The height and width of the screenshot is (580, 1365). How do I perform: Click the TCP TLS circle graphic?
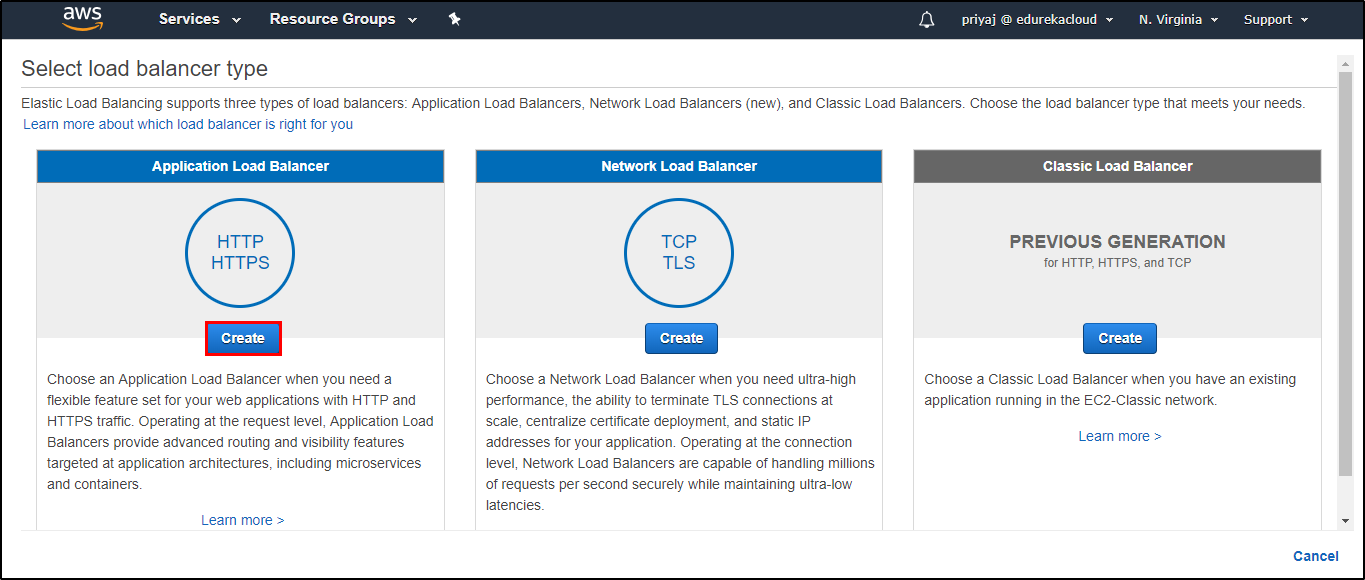679,252
